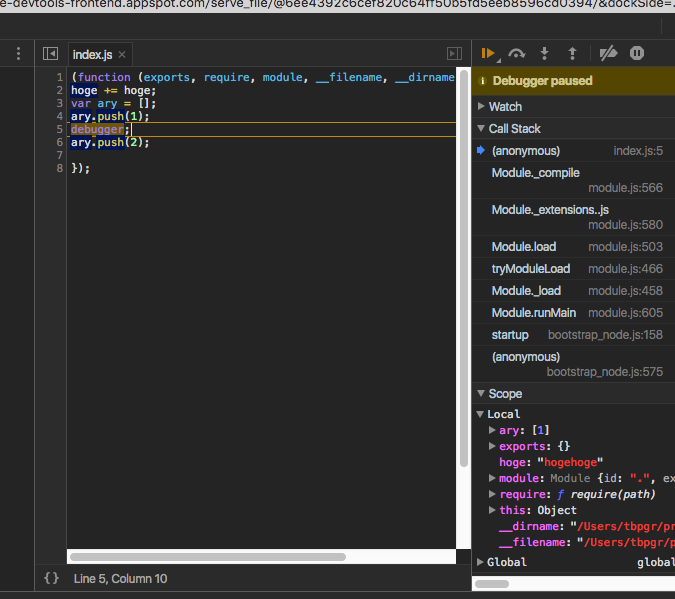Open the index.js:5 source link
This screenshot has height=599, width=675.
point(638,151)
